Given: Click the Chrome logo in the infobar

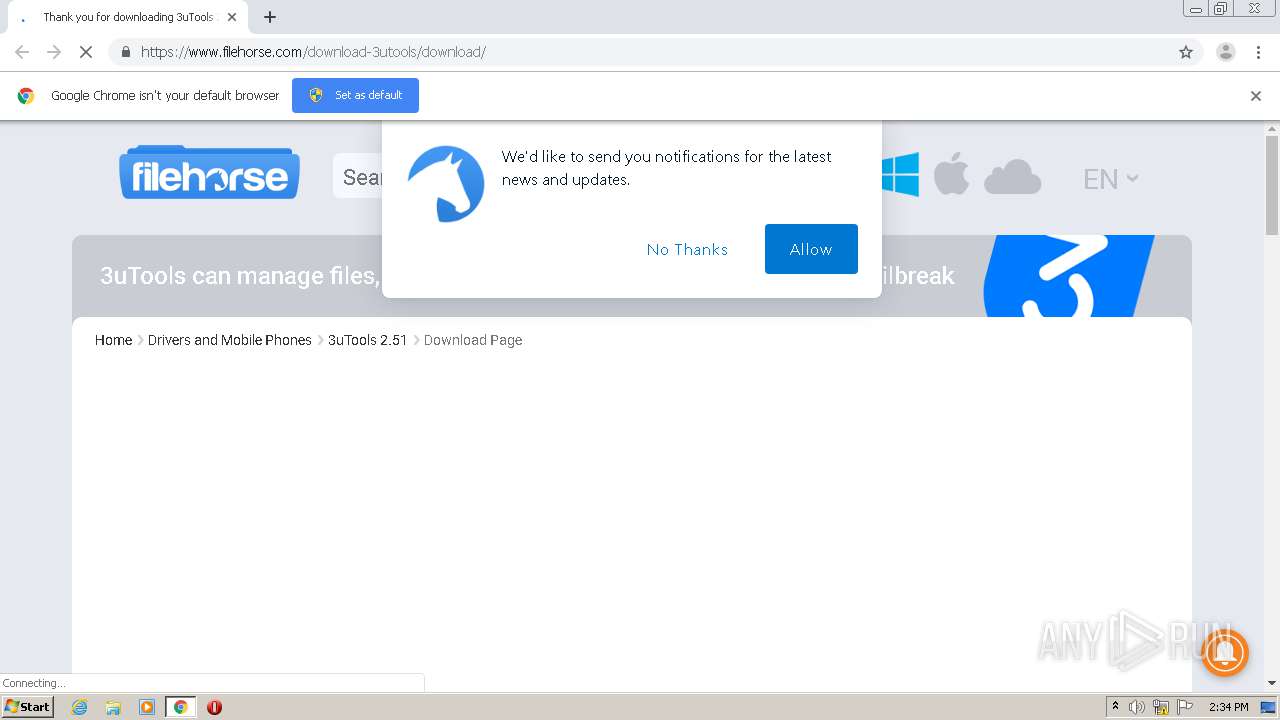Looking at the screenshot, I should click(x=26, y=96).
